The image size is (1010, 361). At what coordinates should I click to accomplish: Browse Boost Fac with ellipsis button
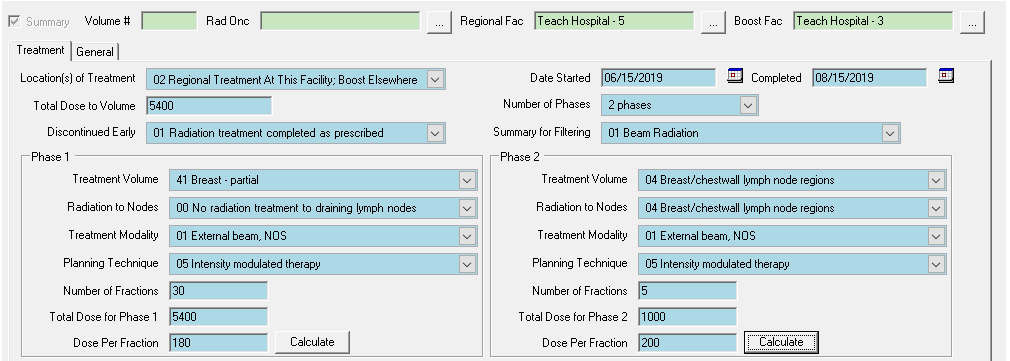[972, 22]
